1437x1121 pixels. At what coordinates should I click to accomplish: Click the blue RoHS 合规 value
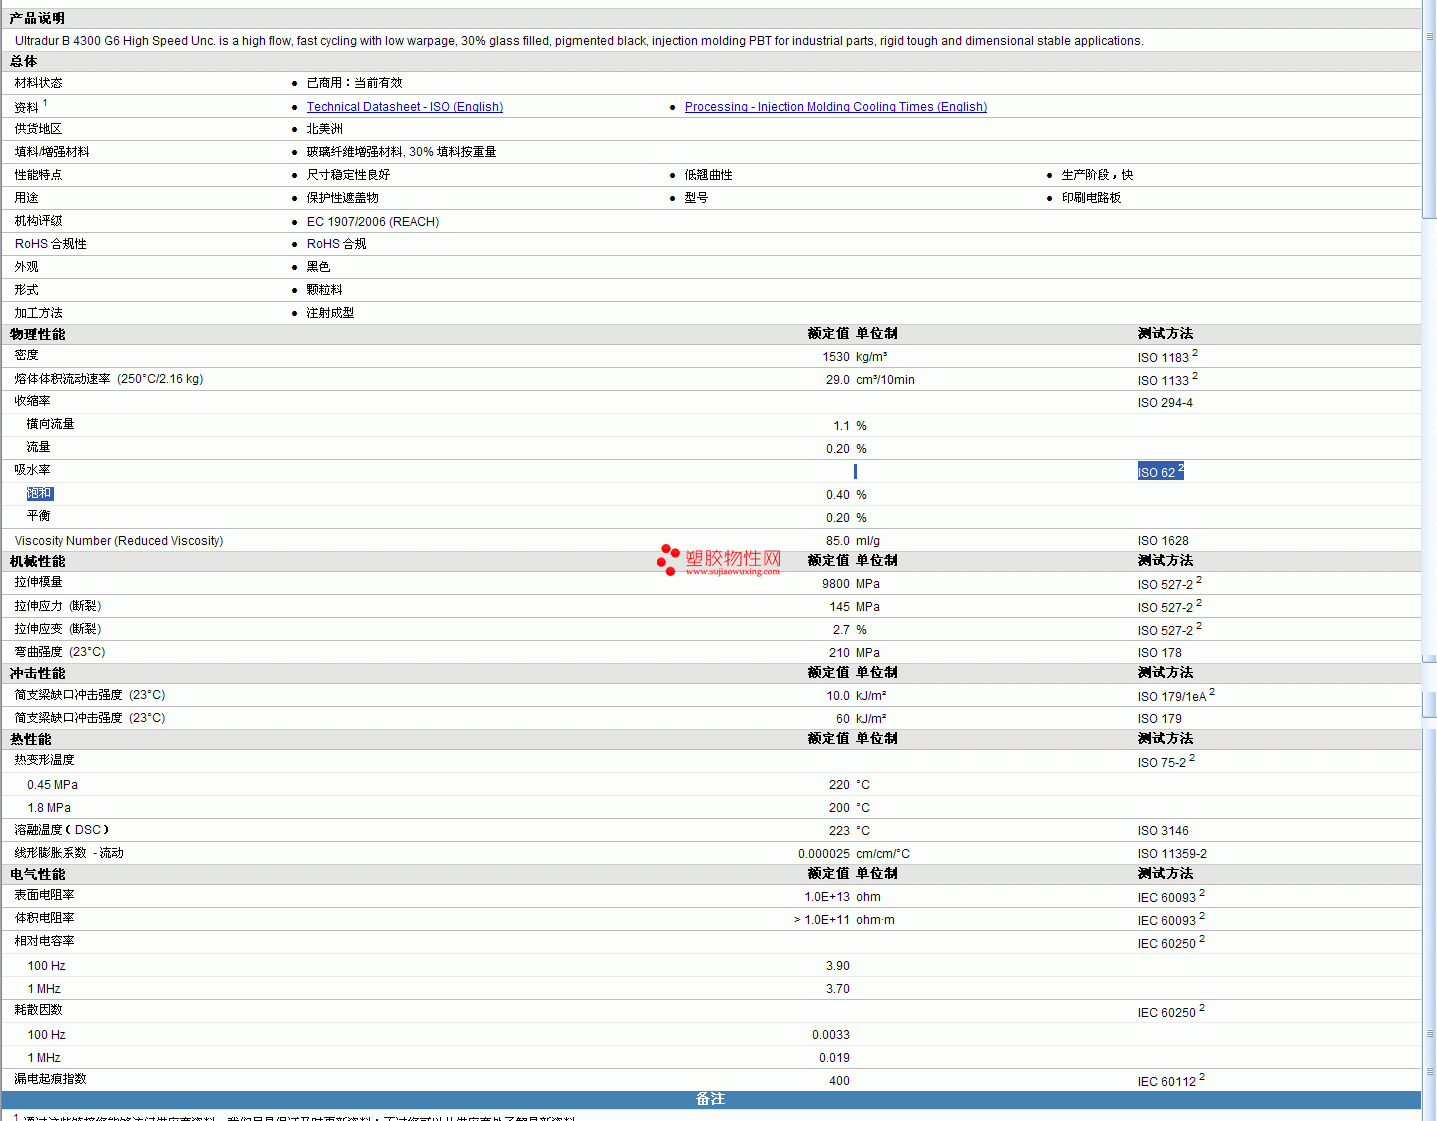tap(337, 244)
